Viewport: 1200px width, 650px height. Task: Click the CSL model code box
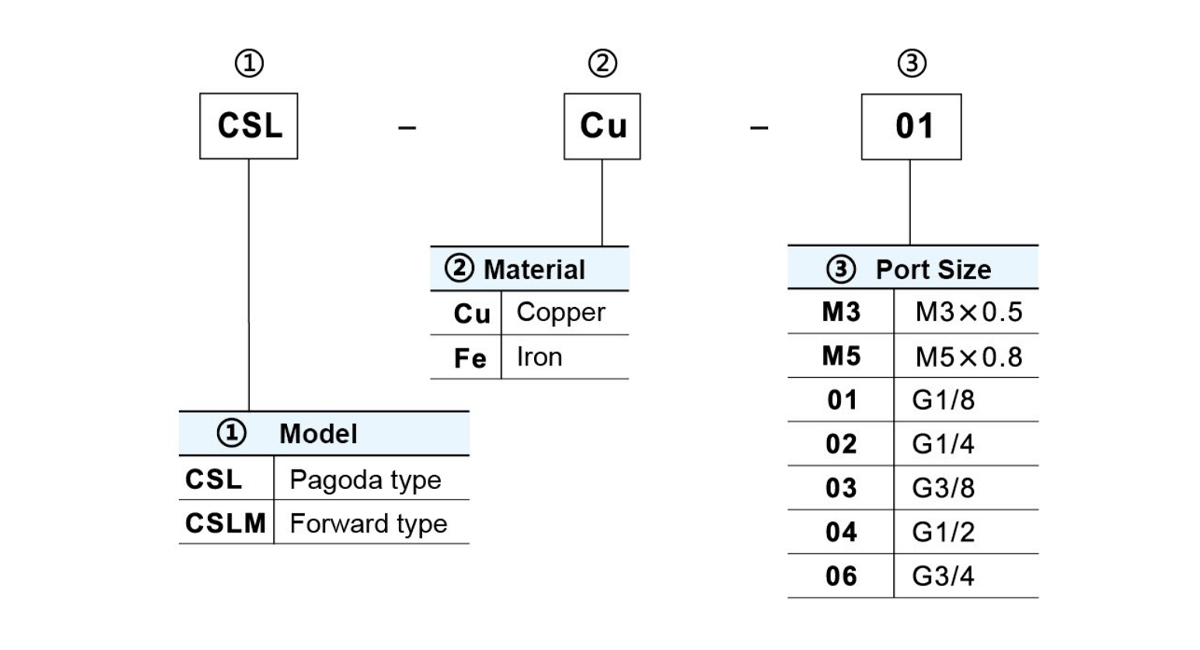tap(249, 126)
